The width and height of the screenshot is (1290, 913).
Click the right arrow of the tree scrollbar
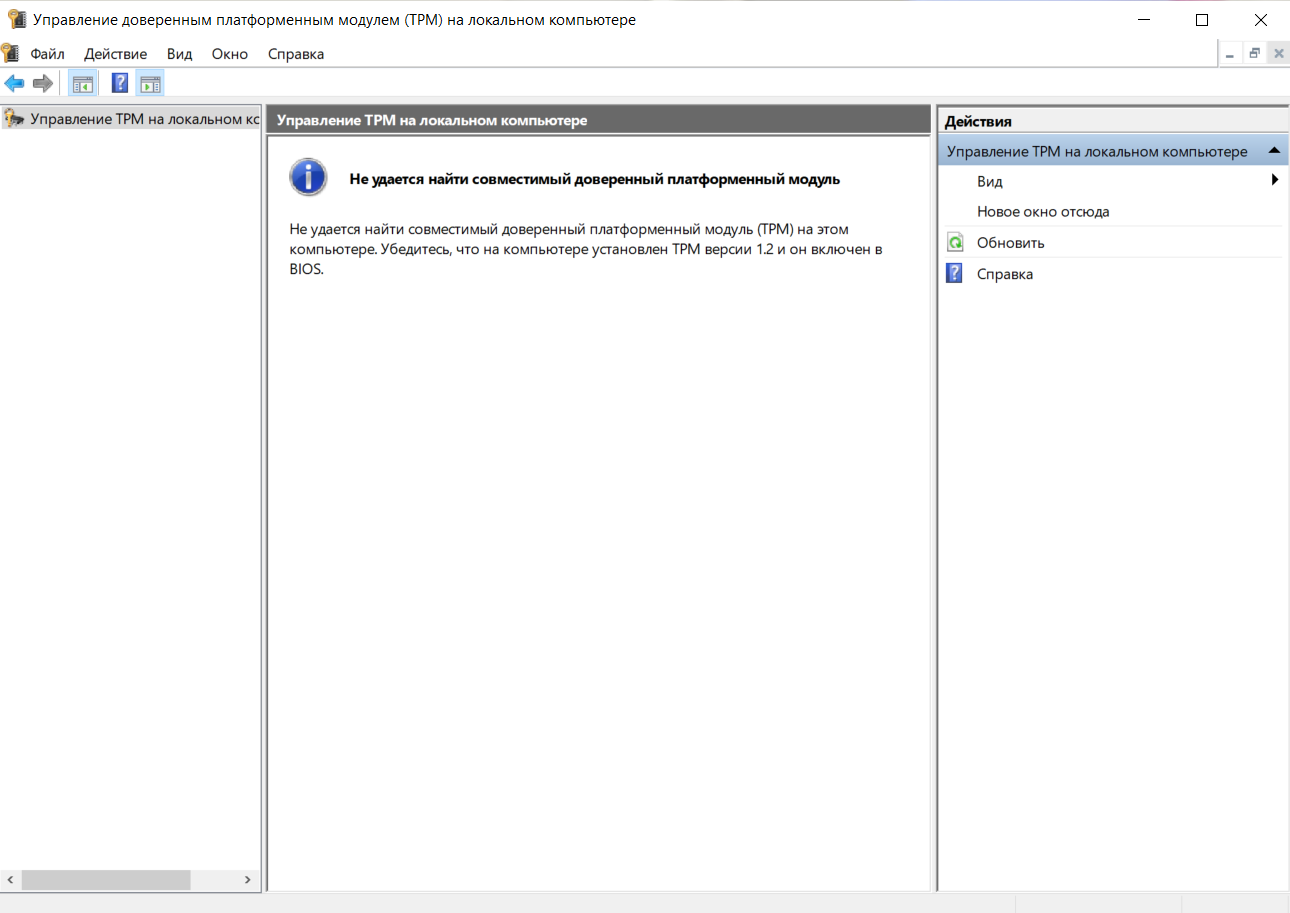(247, 880)
